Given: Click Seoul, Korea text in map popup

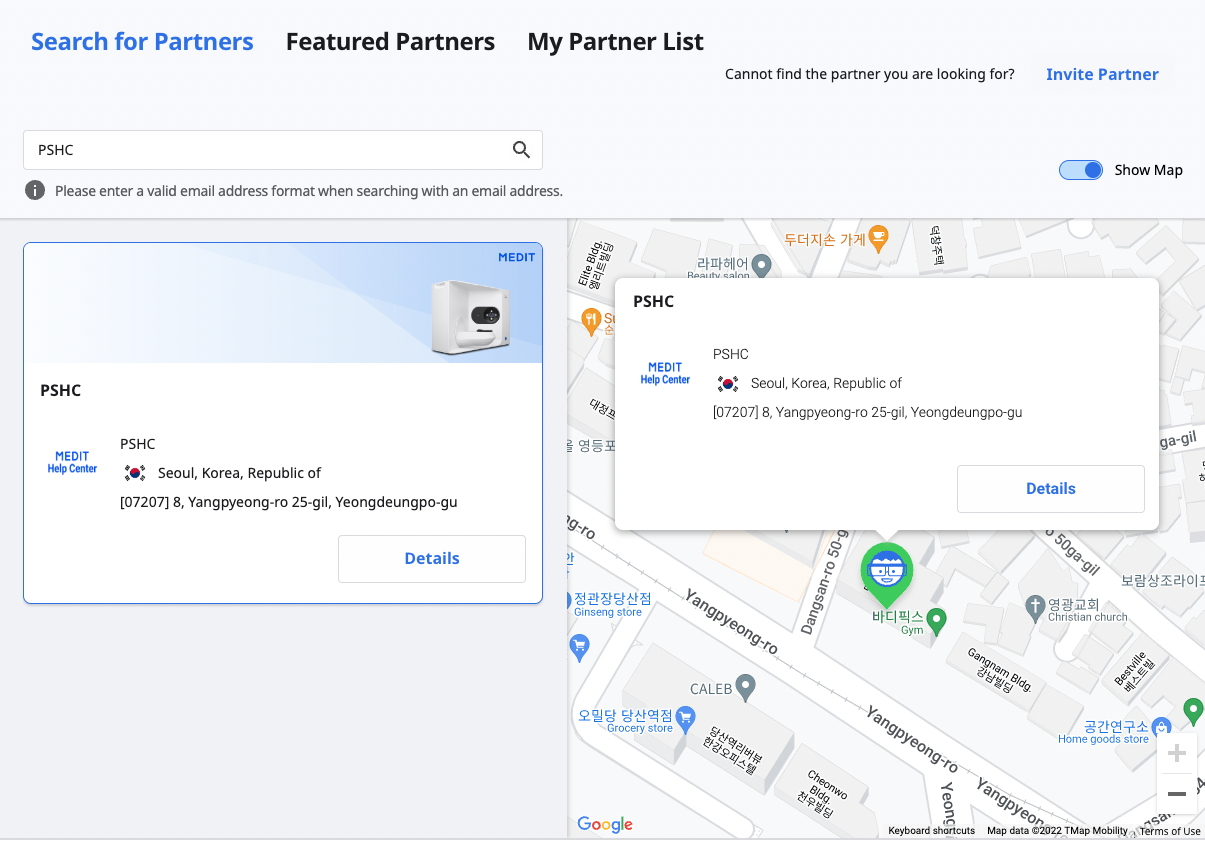Looking at the screenshot, I should click(826, 383).
